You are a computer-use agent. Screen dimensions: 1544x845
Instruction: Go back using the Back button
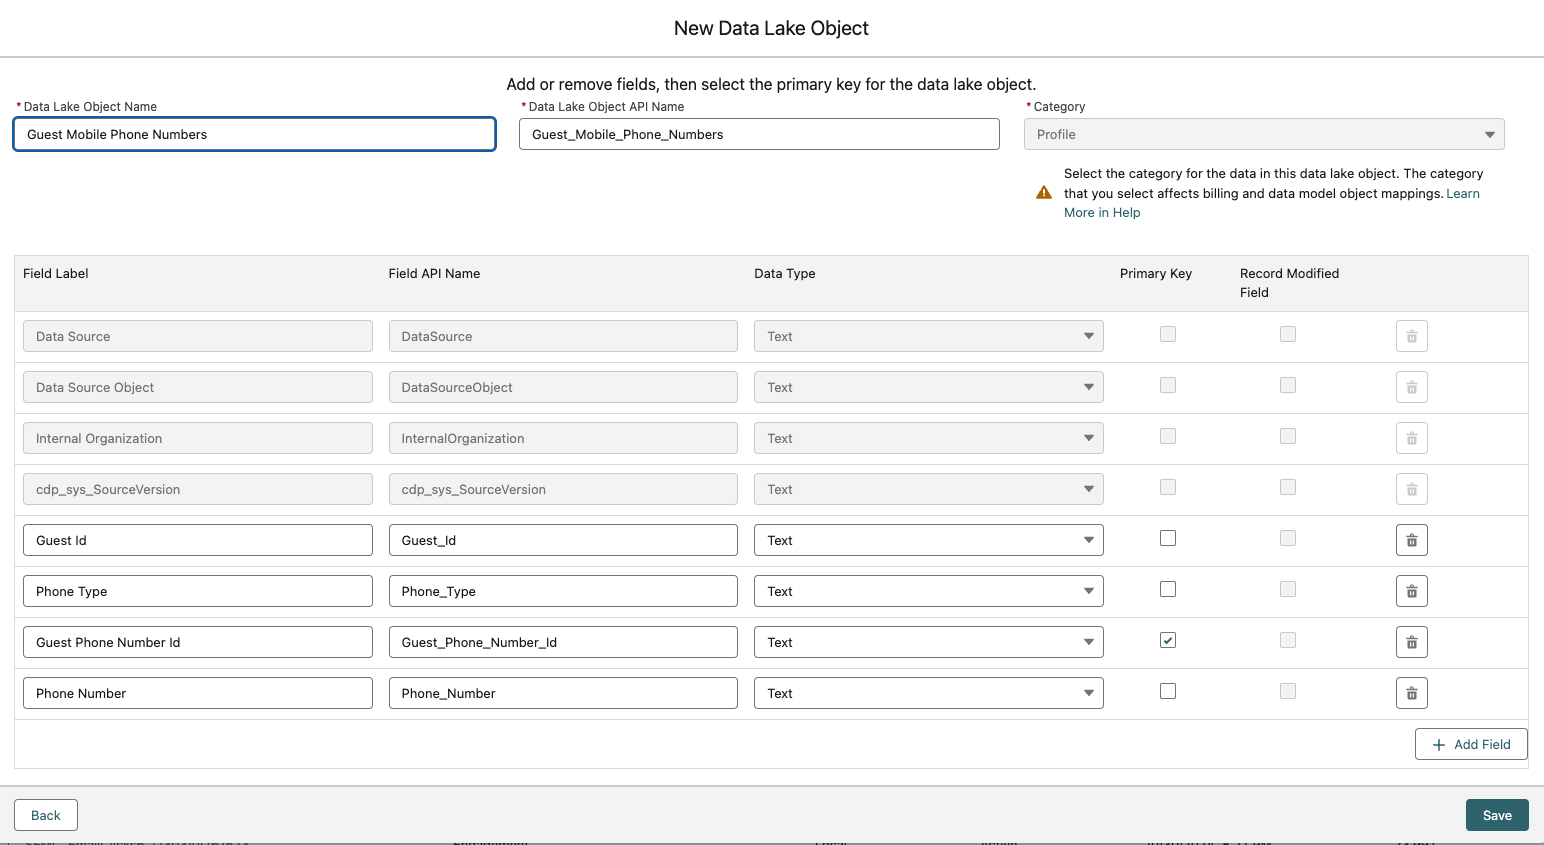(46, 815)
